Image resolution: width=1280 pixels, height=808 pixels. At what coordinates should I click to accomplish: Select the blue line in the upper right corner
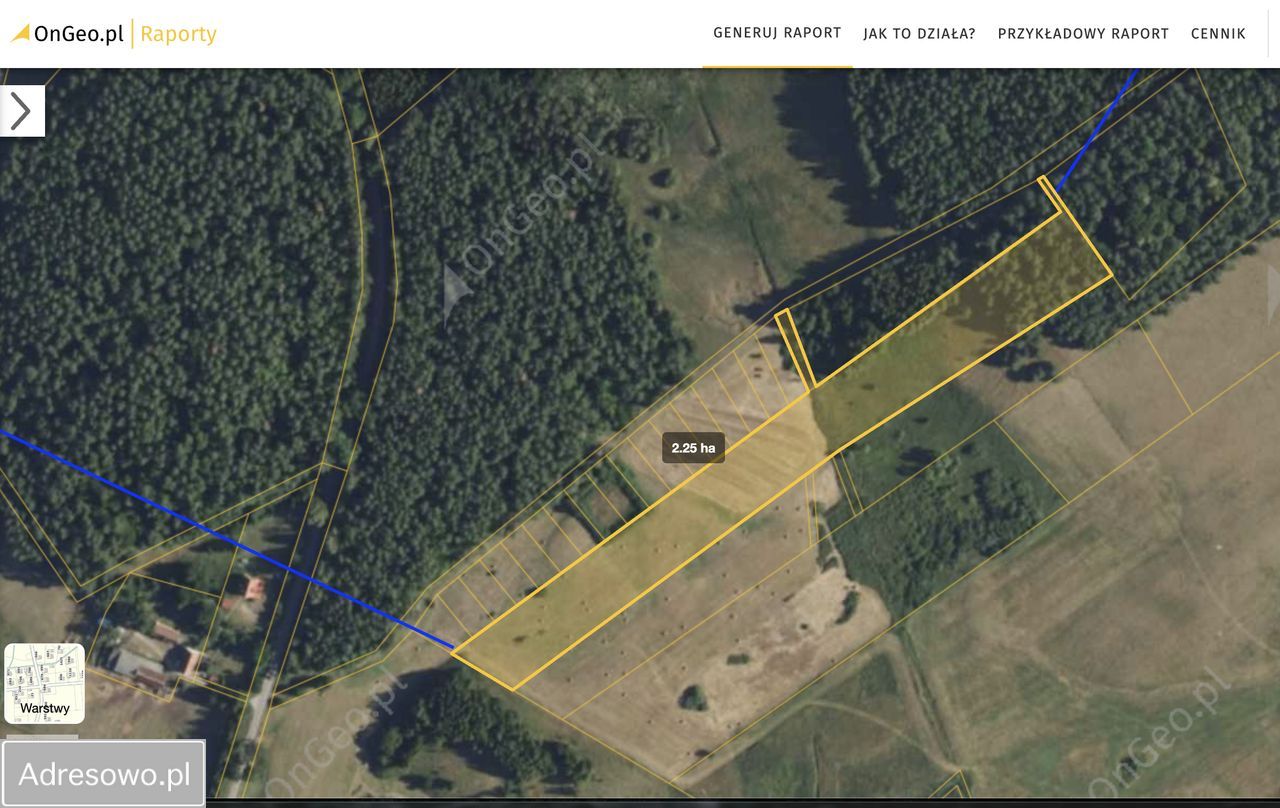[x=1097, y=128]
